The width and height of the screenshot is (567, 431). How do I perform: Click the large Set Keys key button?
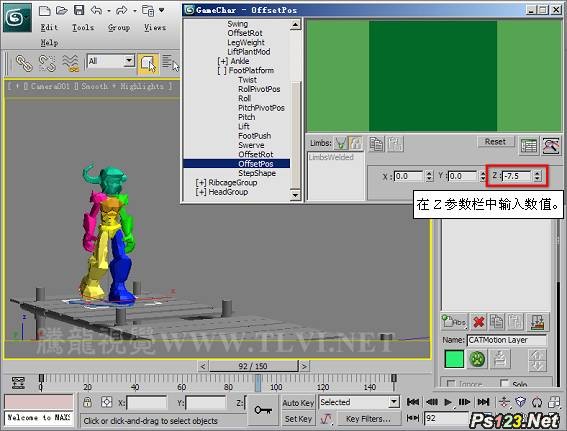[x=263, y=410]
